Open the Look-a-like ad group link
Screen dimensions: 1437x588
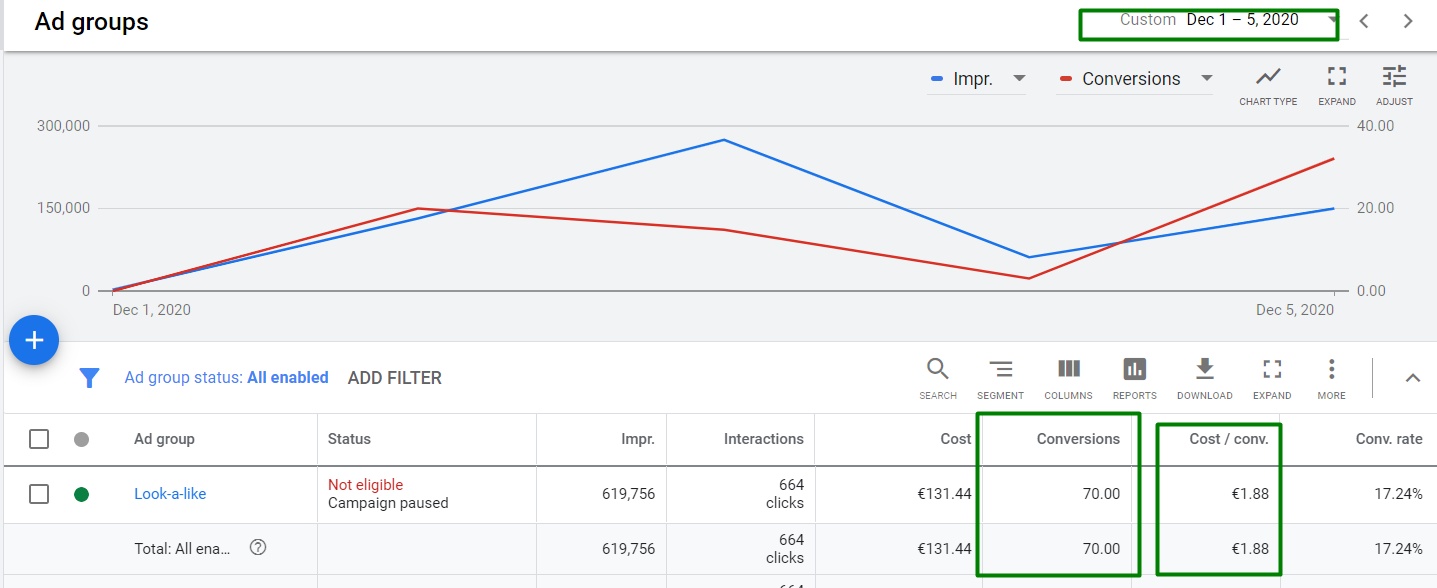pos(170,494)
